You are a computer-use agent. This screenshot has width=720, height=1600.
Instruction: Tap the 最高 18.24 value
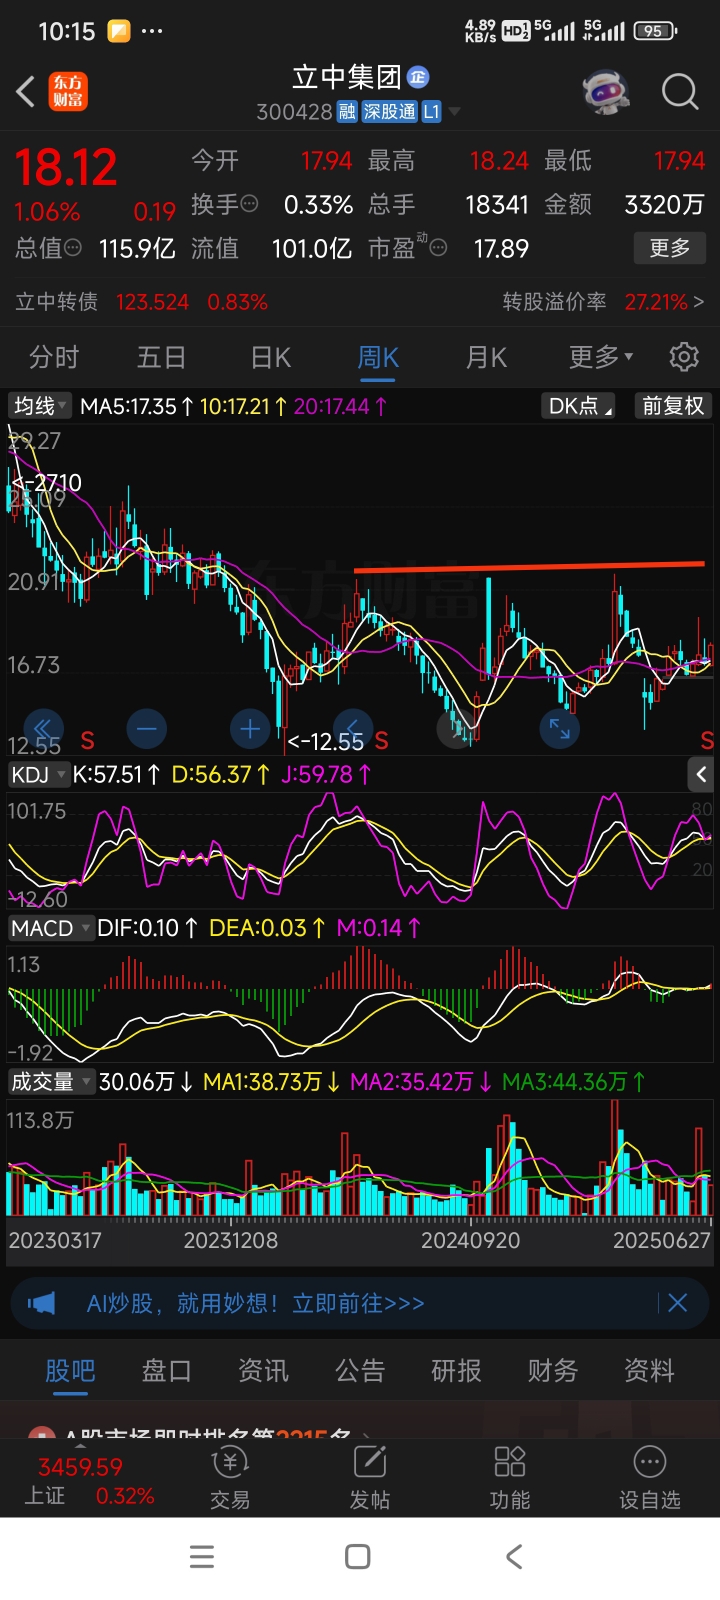(499, 160)
